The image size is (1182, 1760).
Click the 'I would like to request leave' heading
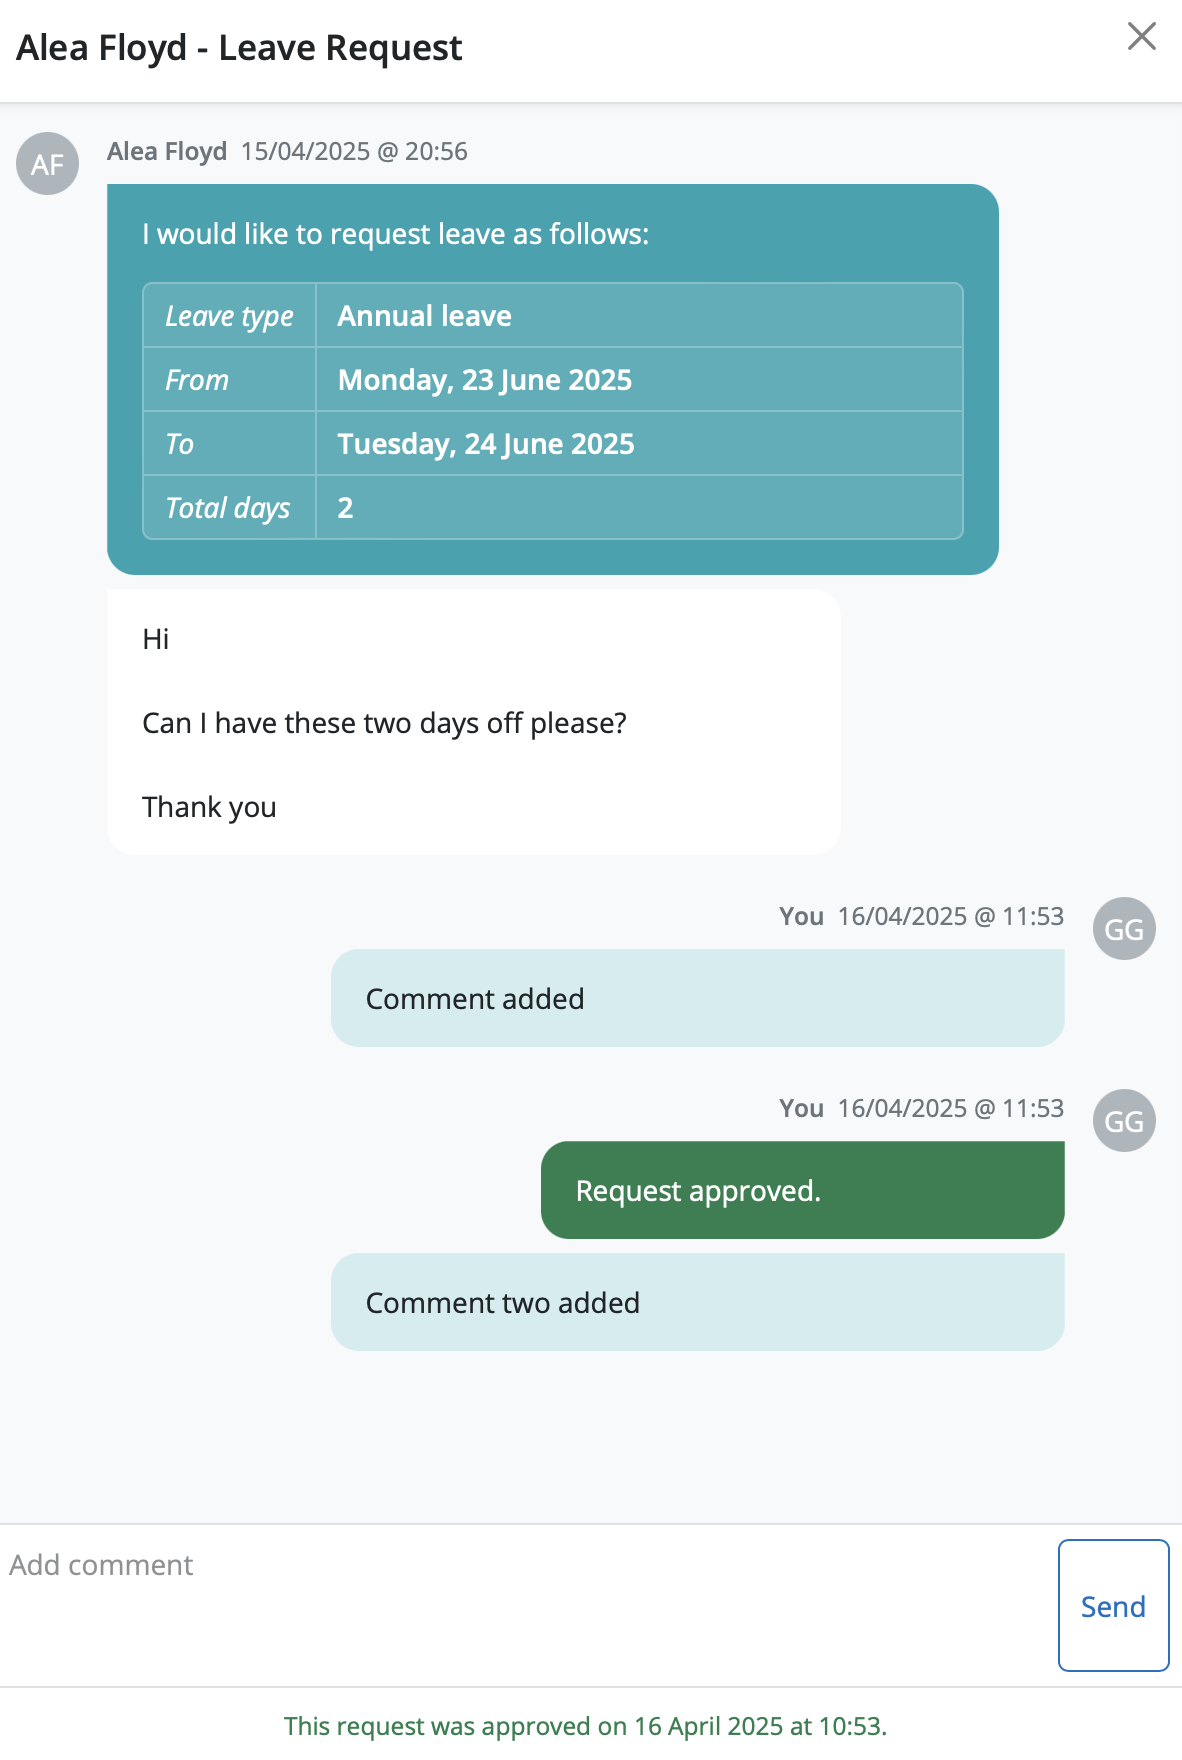coord(395,234)
